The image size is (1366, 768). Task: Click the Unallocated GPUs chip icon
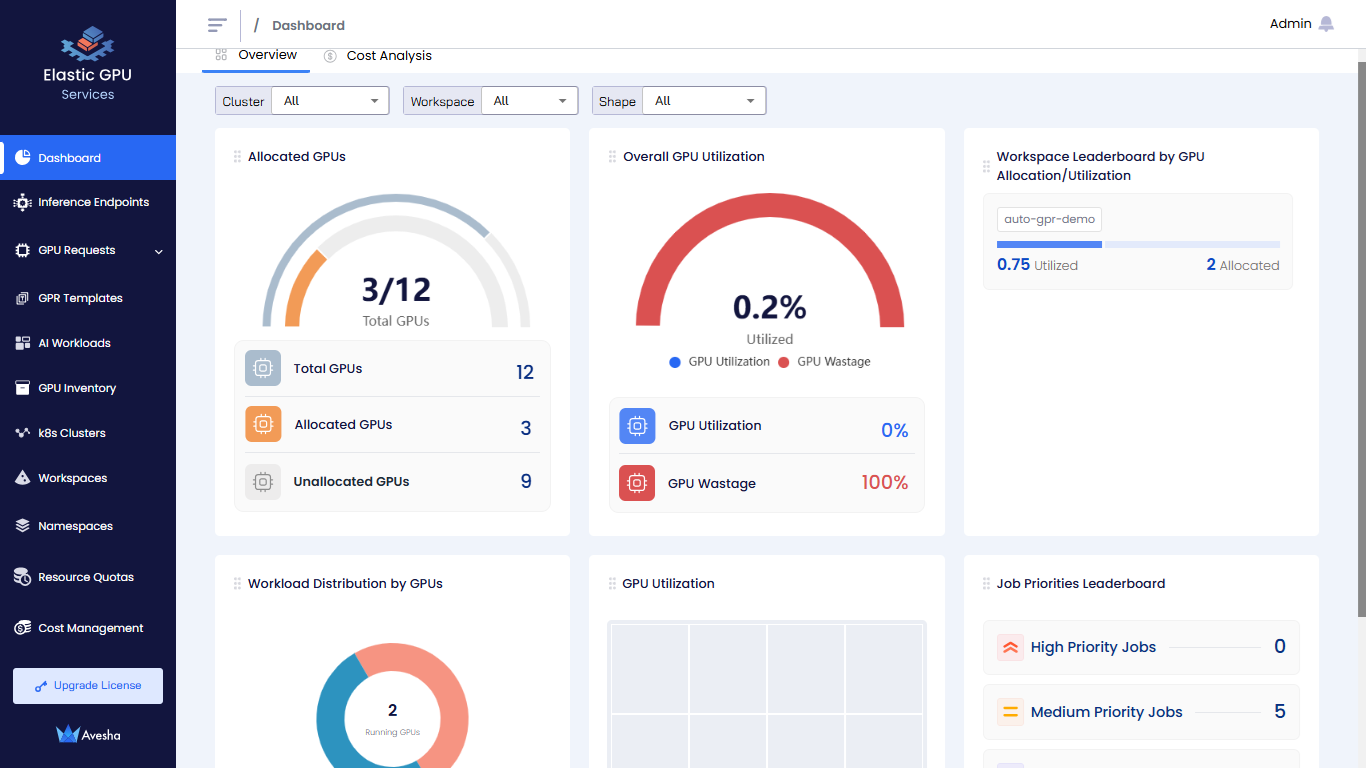tap(263, 481)
